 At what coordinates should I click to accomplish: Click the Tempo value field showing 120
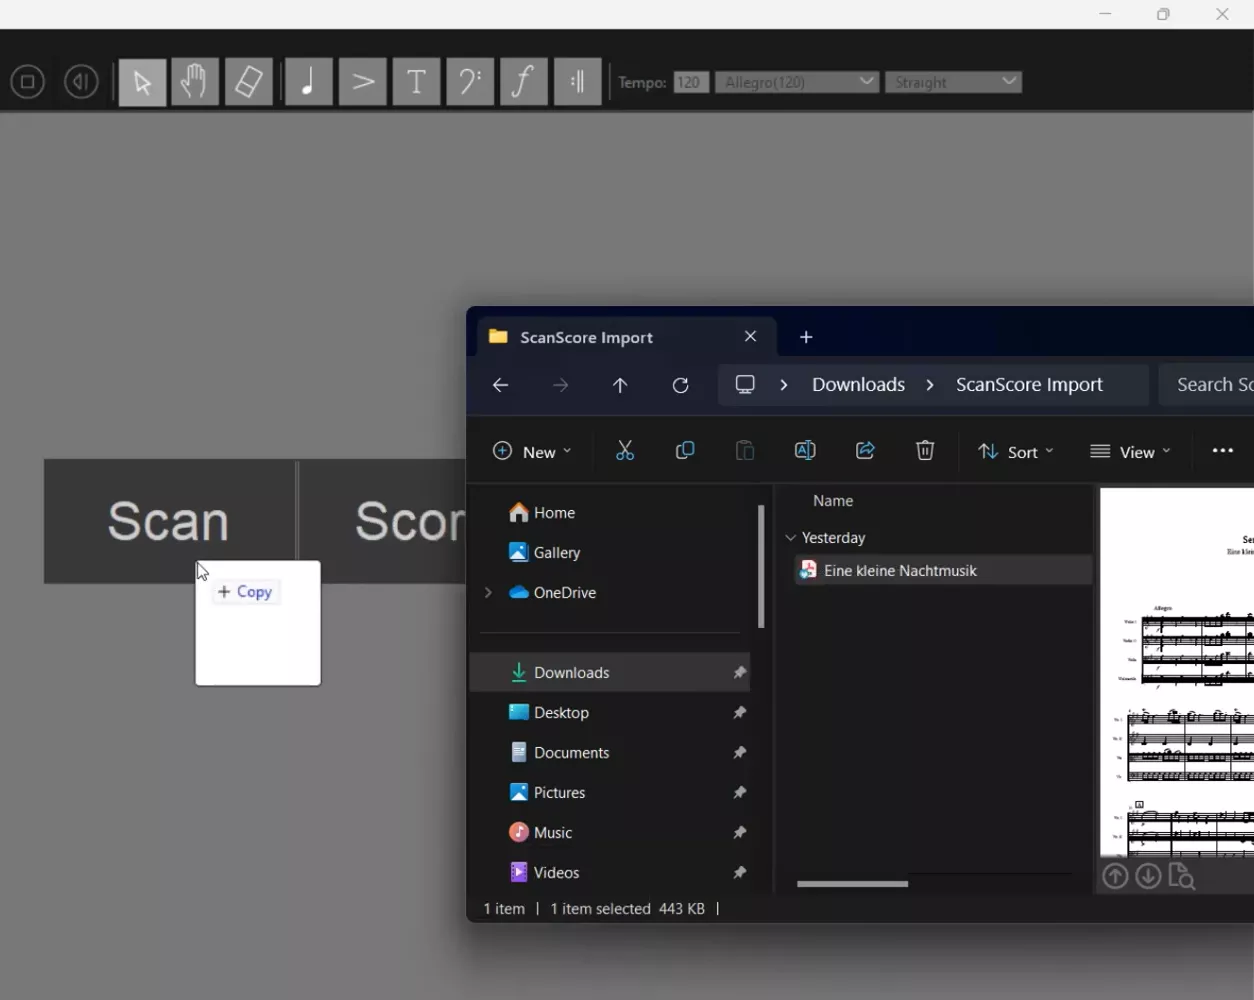691,82
